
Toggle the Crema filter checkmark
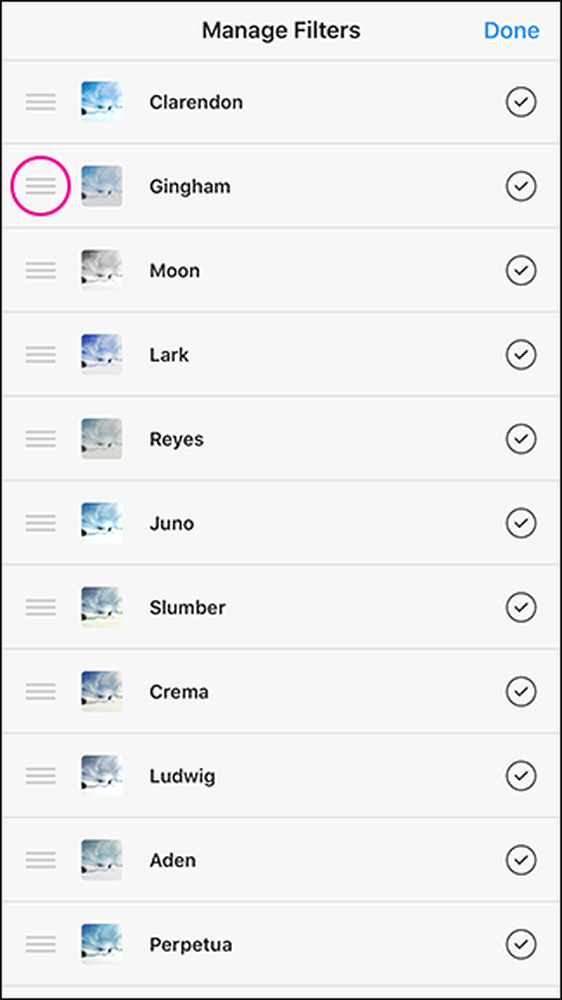pos(521,691)
